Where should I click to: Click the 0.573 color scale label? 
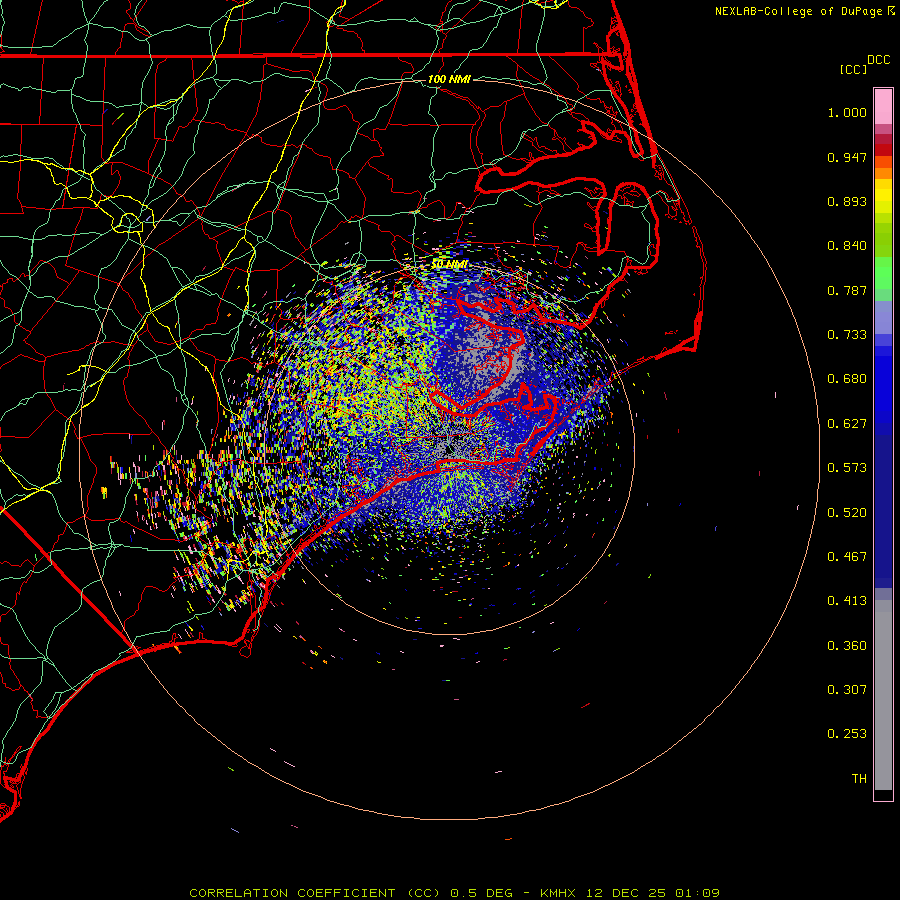coord(847,468)
